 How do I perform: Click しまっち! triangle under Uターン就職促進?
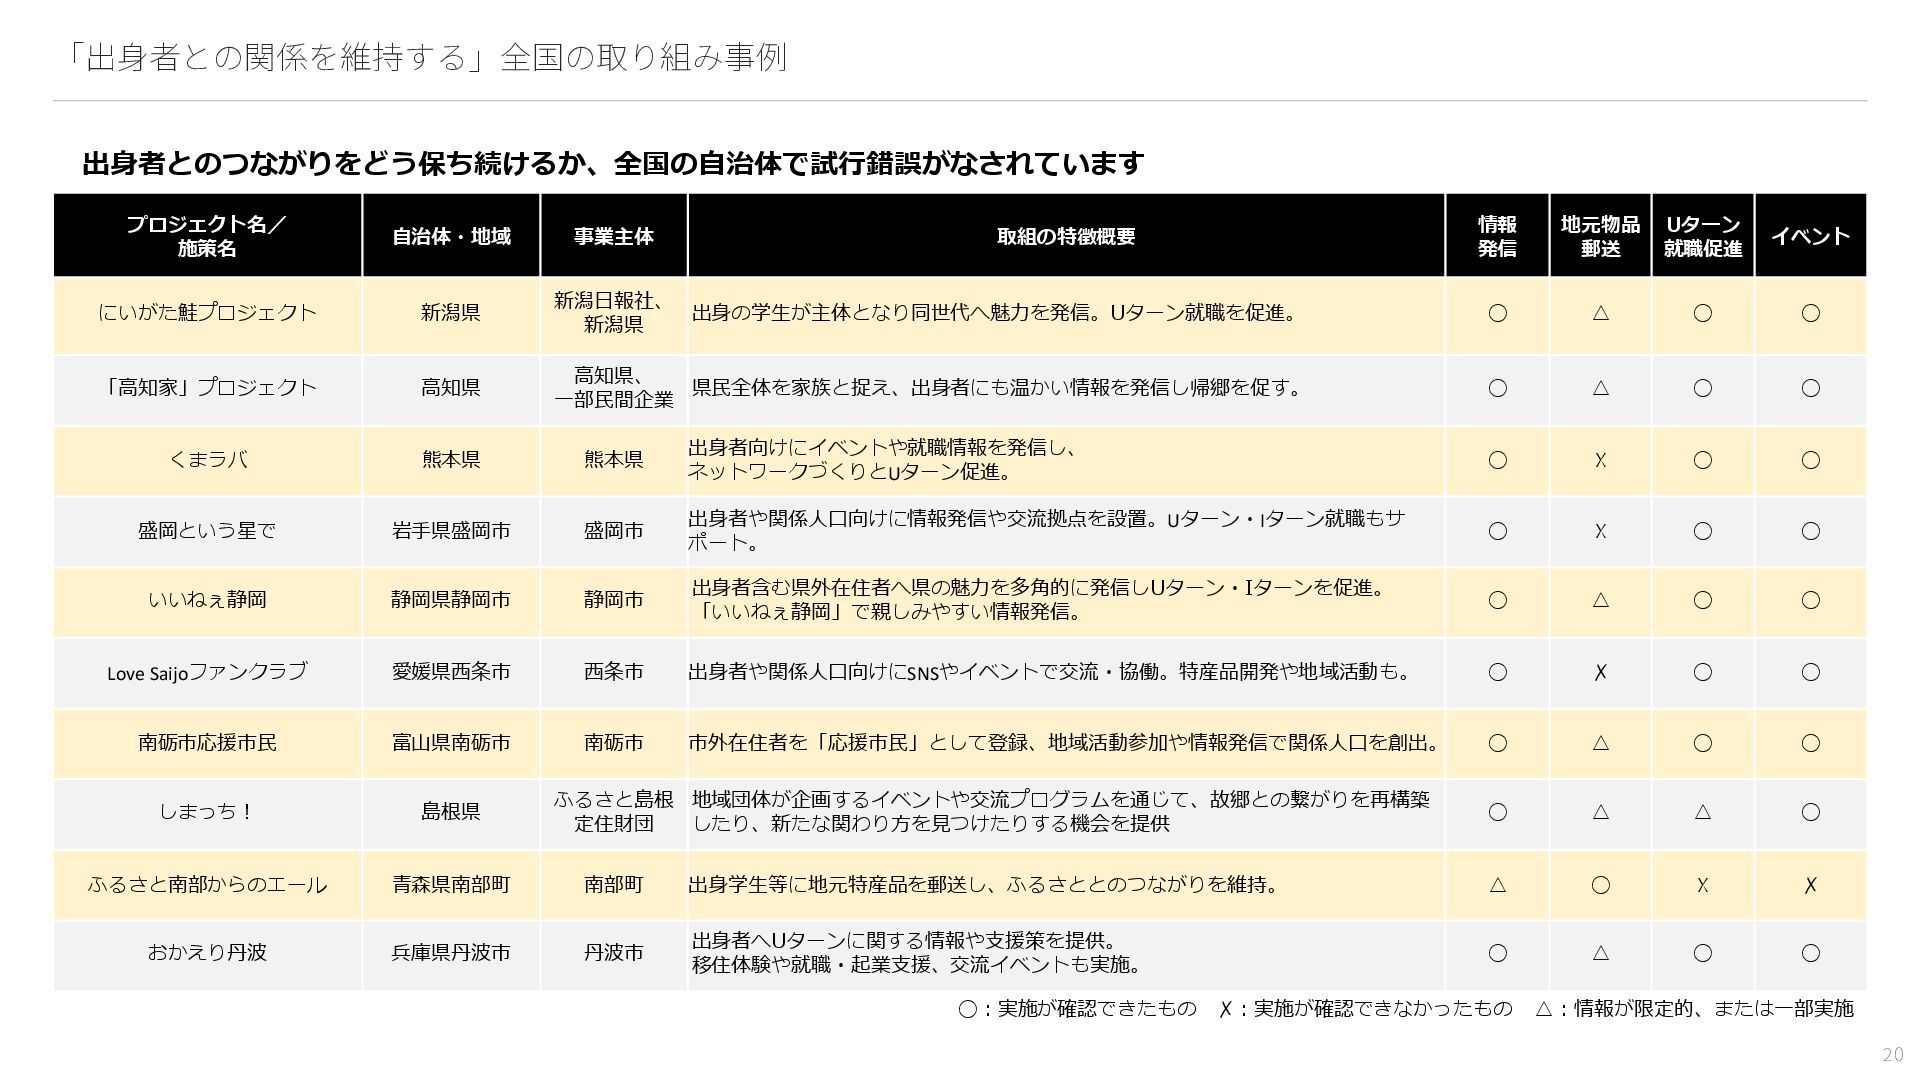(1702, 812)
